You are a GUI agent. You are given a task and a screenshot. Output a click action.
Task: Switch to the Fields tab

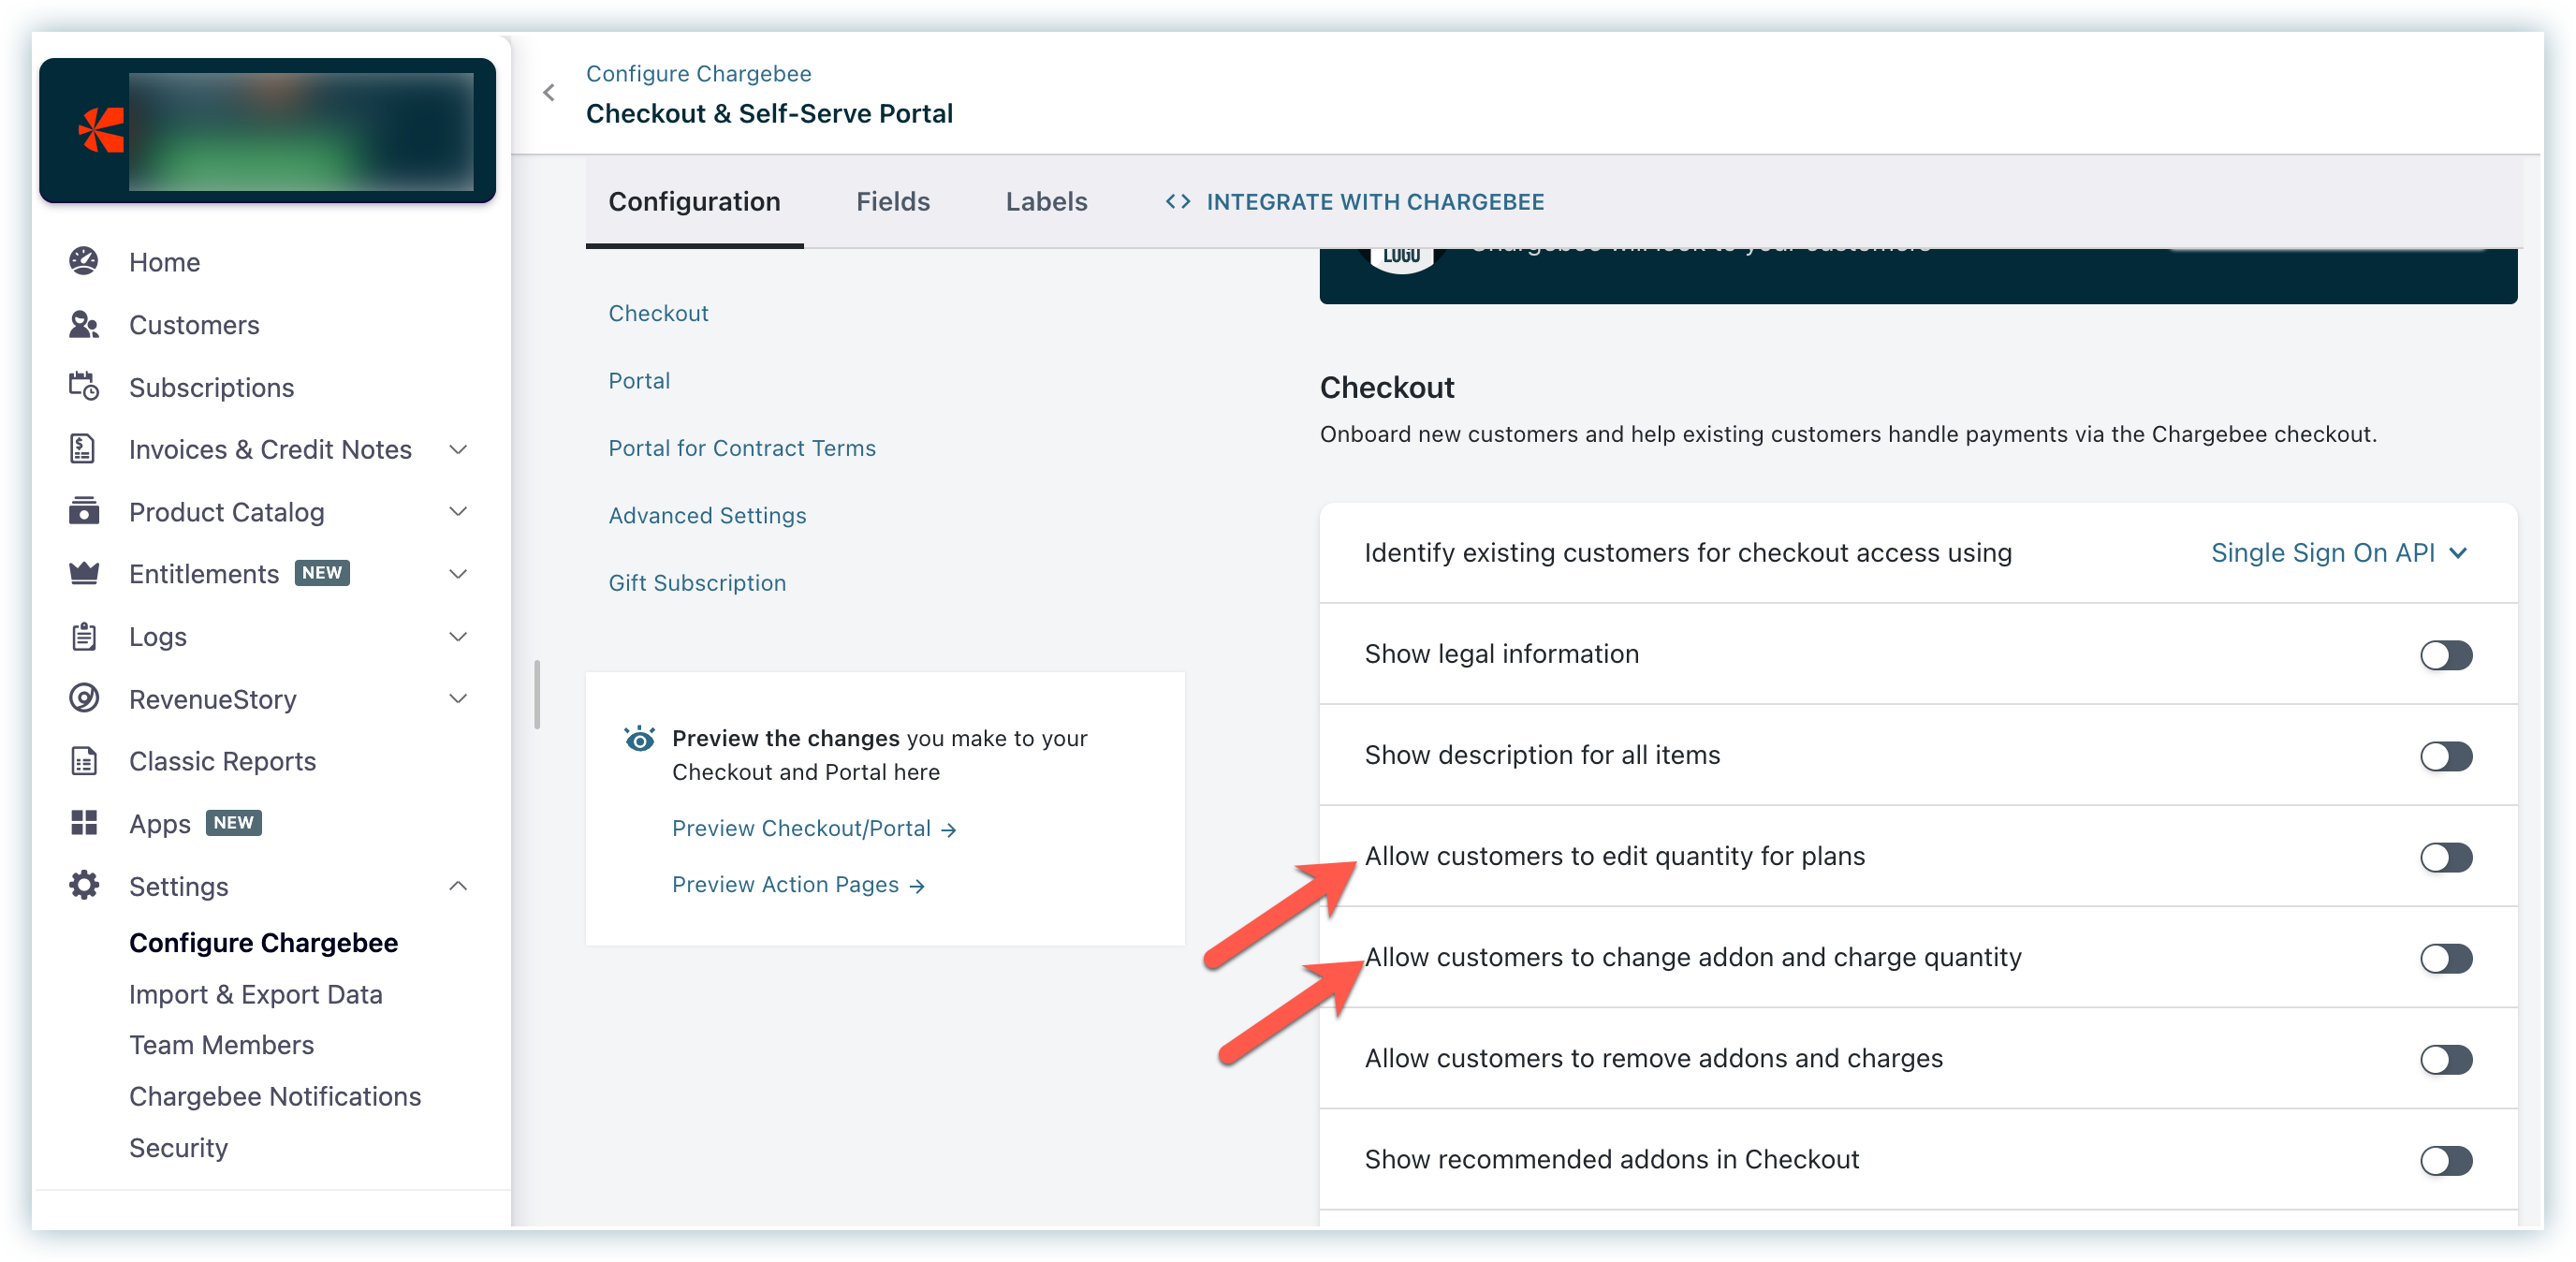point(892,202)
